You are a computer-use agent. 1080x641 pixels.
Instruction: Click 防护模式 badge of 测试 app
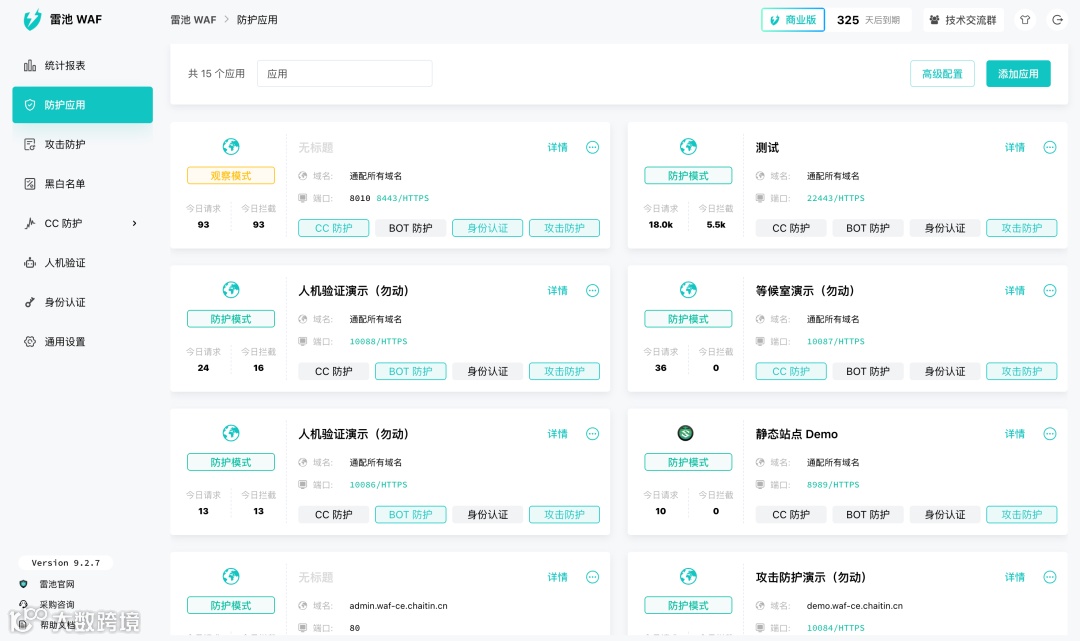pos(688,176)
